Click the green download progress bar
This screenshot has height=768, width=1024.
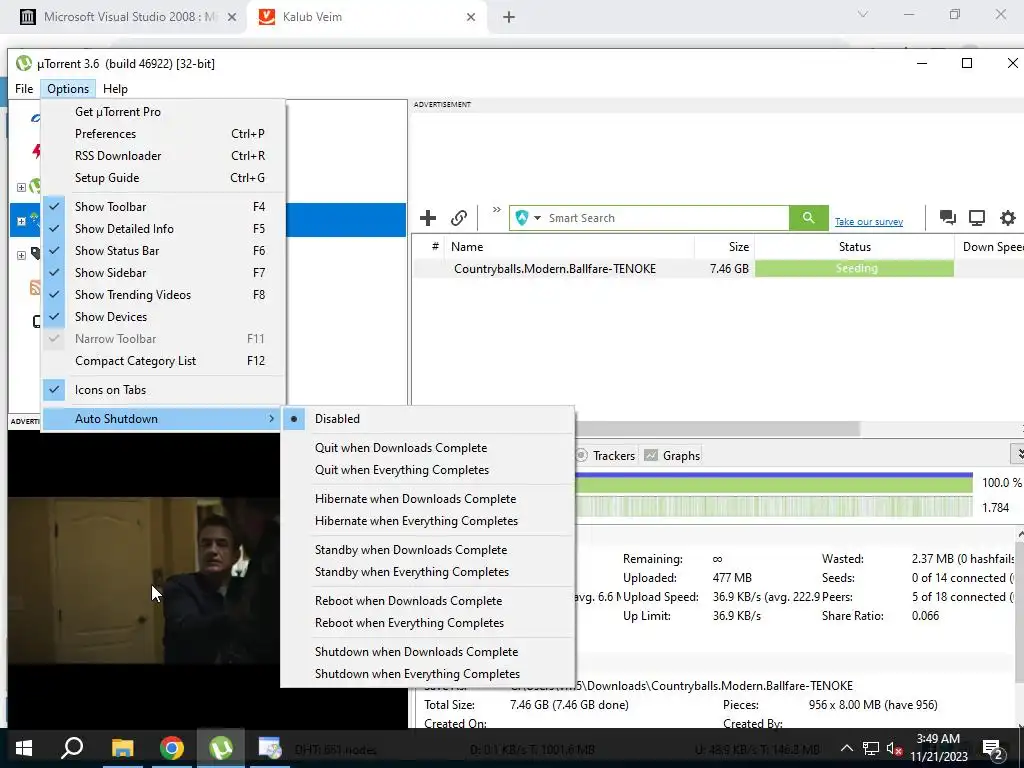(x=774, y=483)
